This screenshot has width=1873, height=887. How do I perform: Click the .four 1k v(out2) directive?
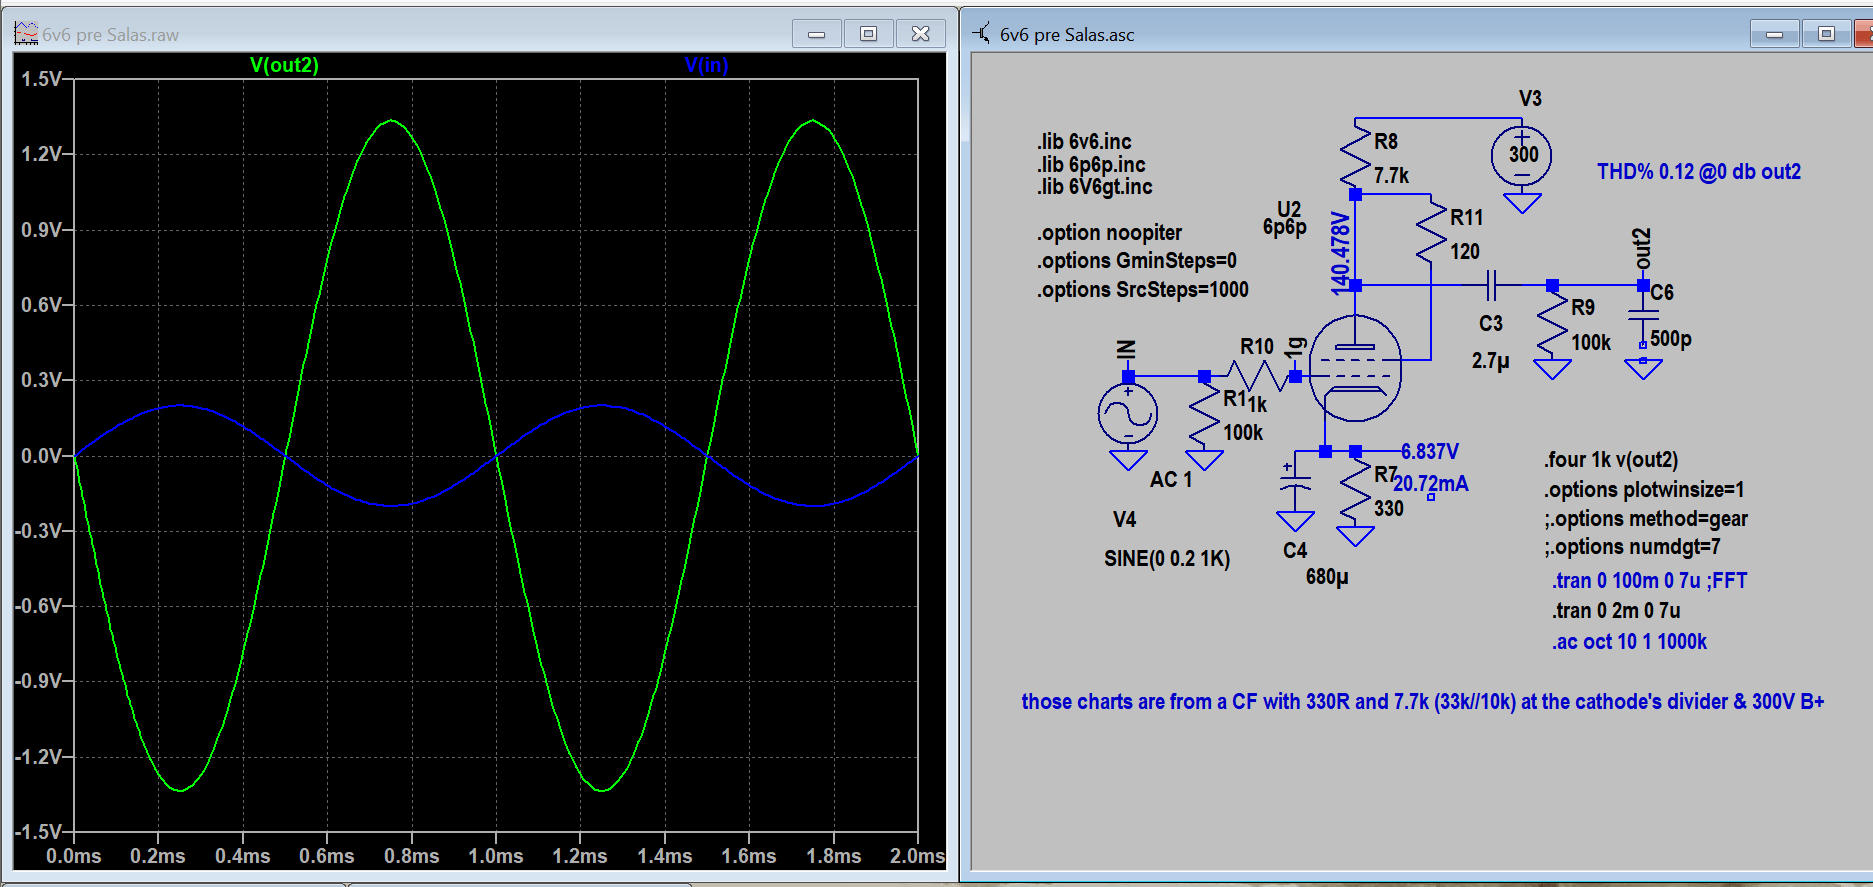click(x=1610, y=459)
